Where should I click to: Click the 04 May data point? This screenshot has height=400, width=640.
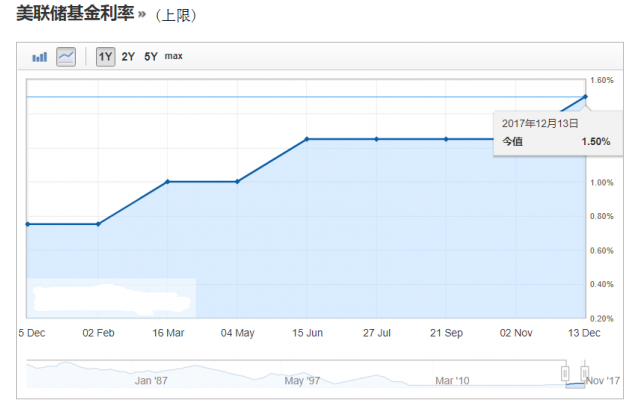click(x=236, y=181)
